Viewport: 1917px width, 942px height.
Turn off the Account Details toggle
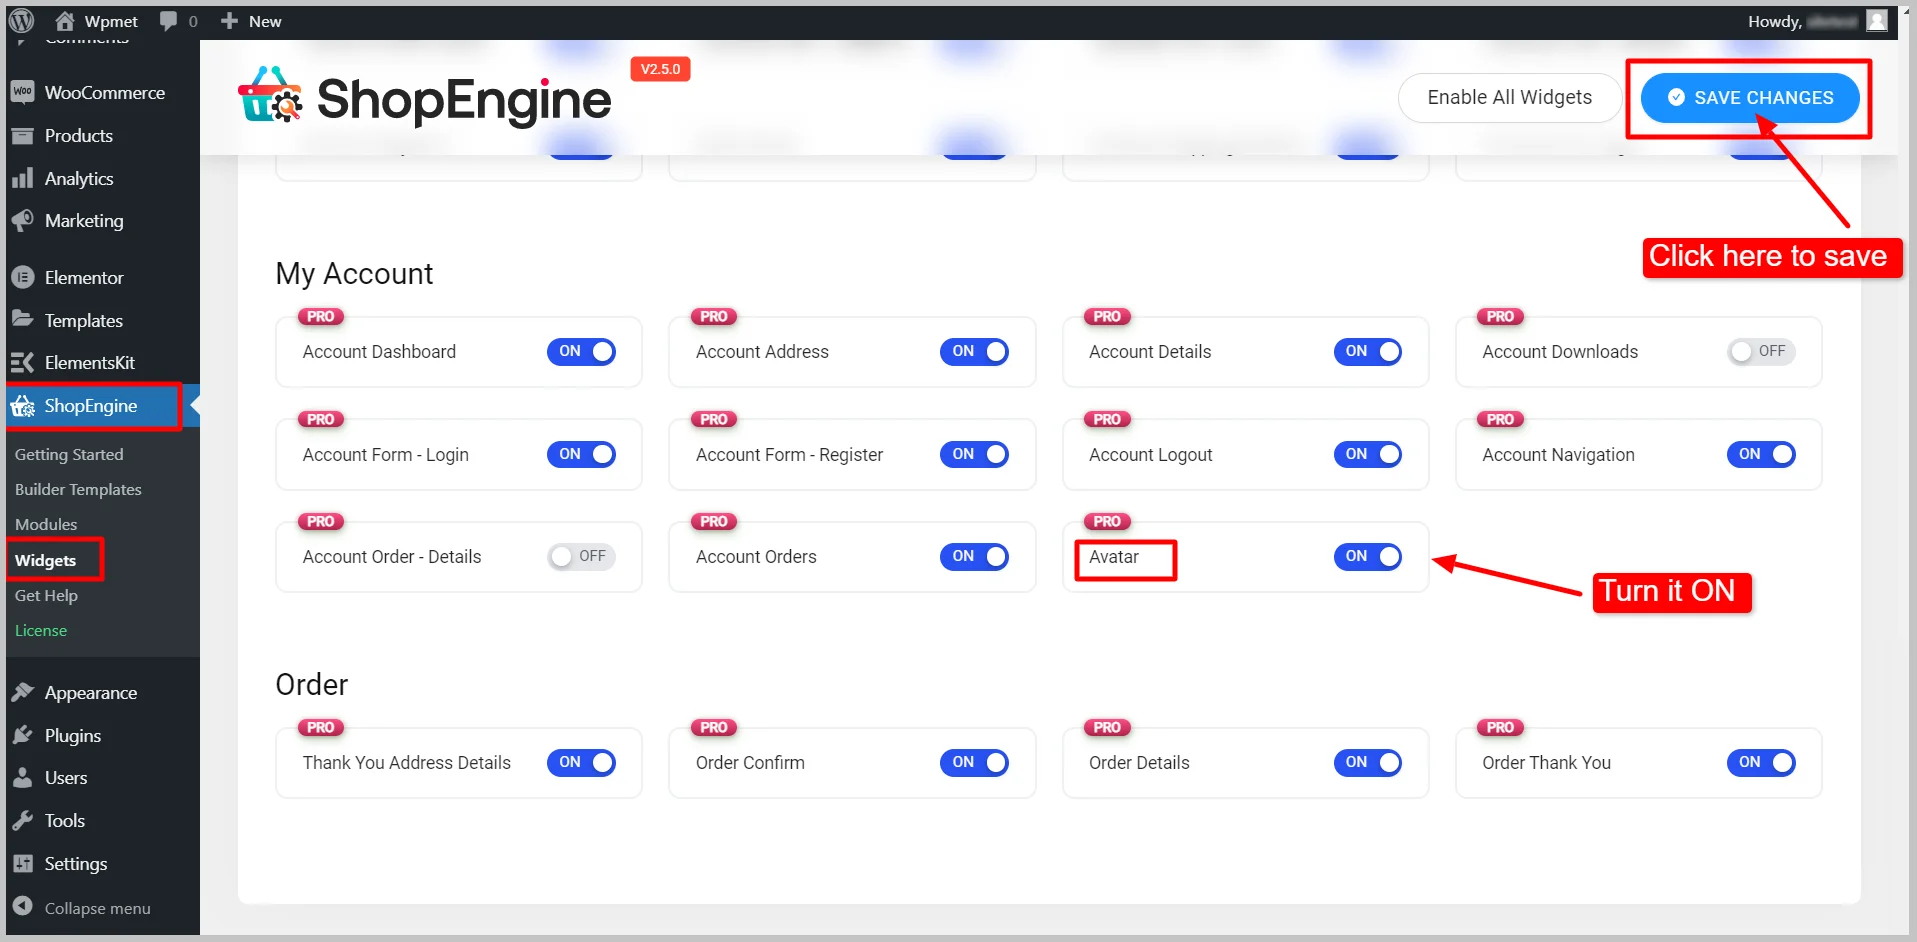[1368, 351]
